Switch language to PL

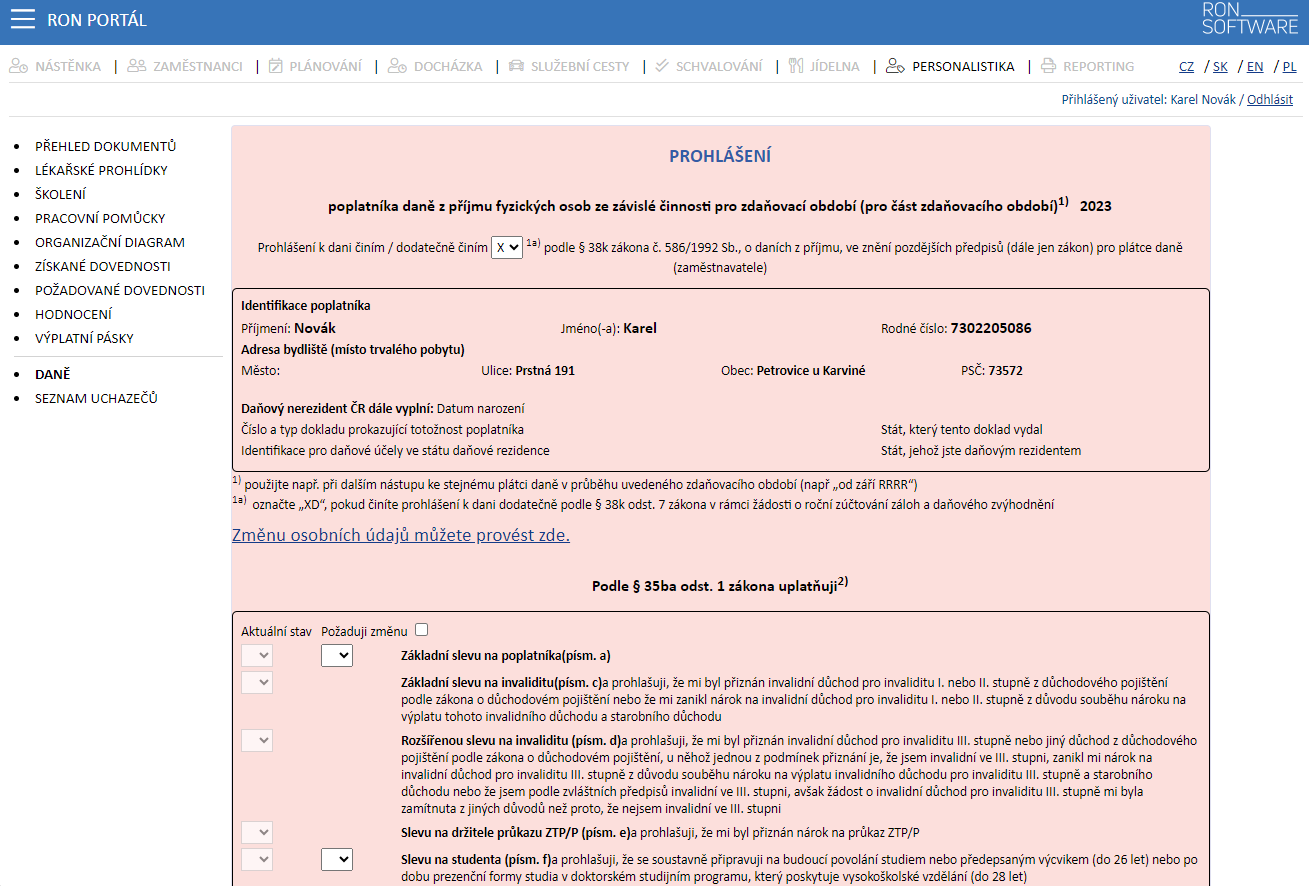tap(1290, 67)
